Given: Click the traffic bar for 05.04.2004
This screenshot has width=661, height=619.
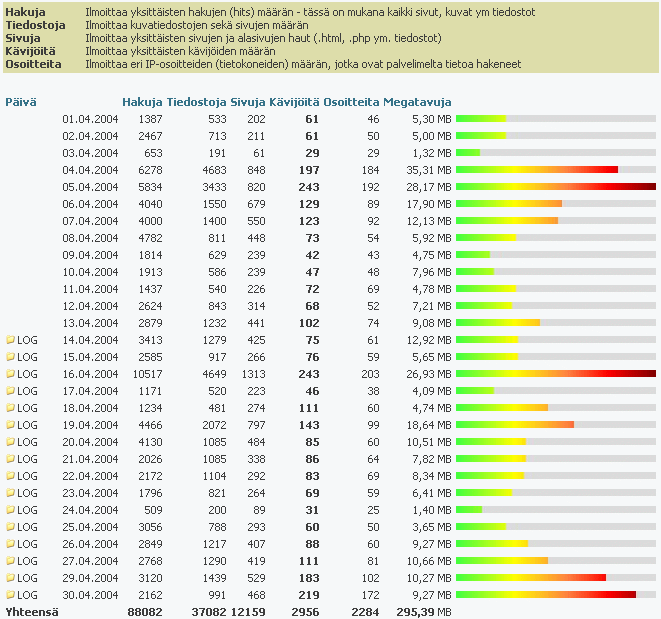Looking at the screenshot, I should tap(555, 187).
